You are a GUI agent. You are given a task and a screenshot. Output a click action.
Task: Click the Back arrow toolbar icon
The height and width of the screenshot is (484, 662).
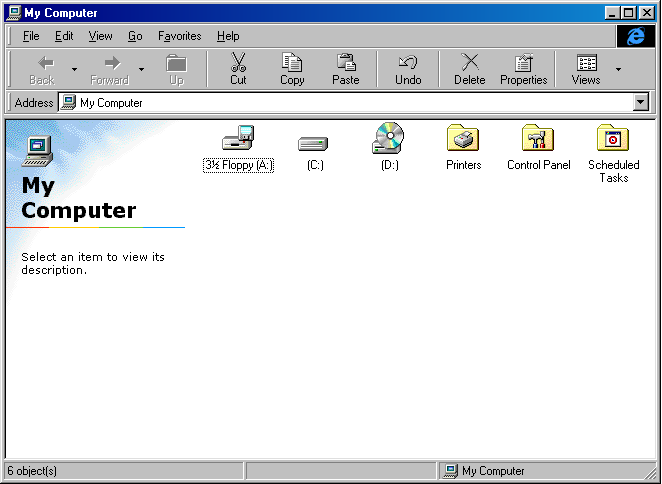46,63
